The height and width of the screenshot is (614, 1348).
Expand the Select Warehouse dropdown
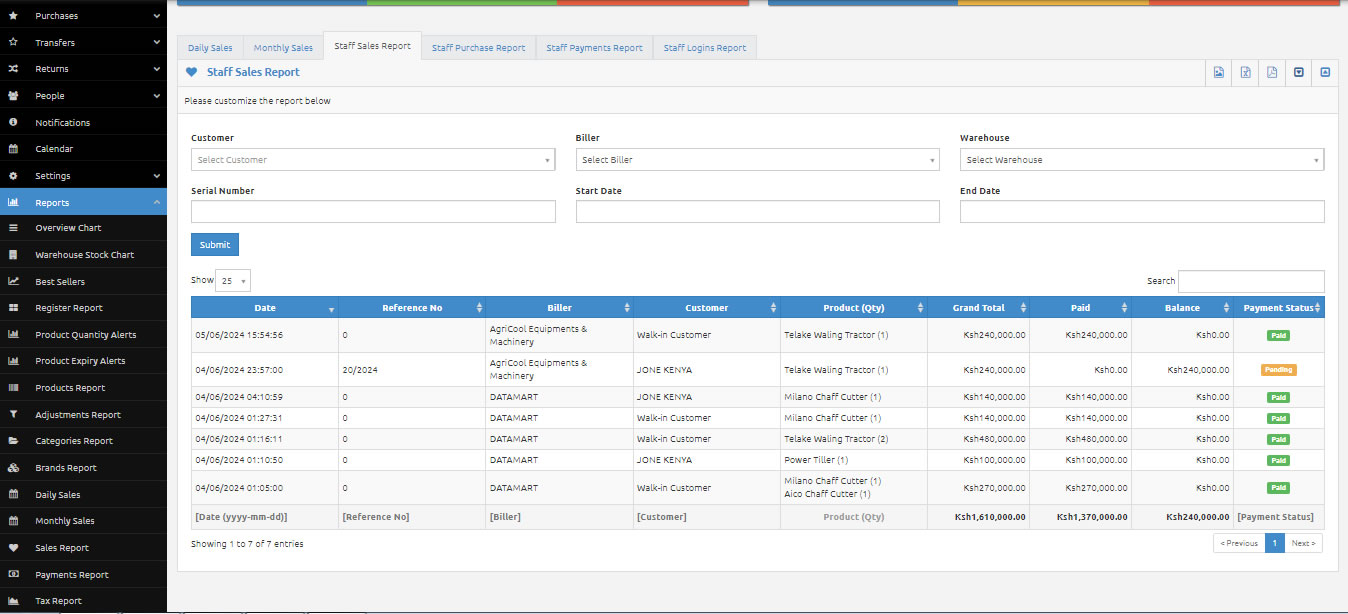coord(1141,160)
